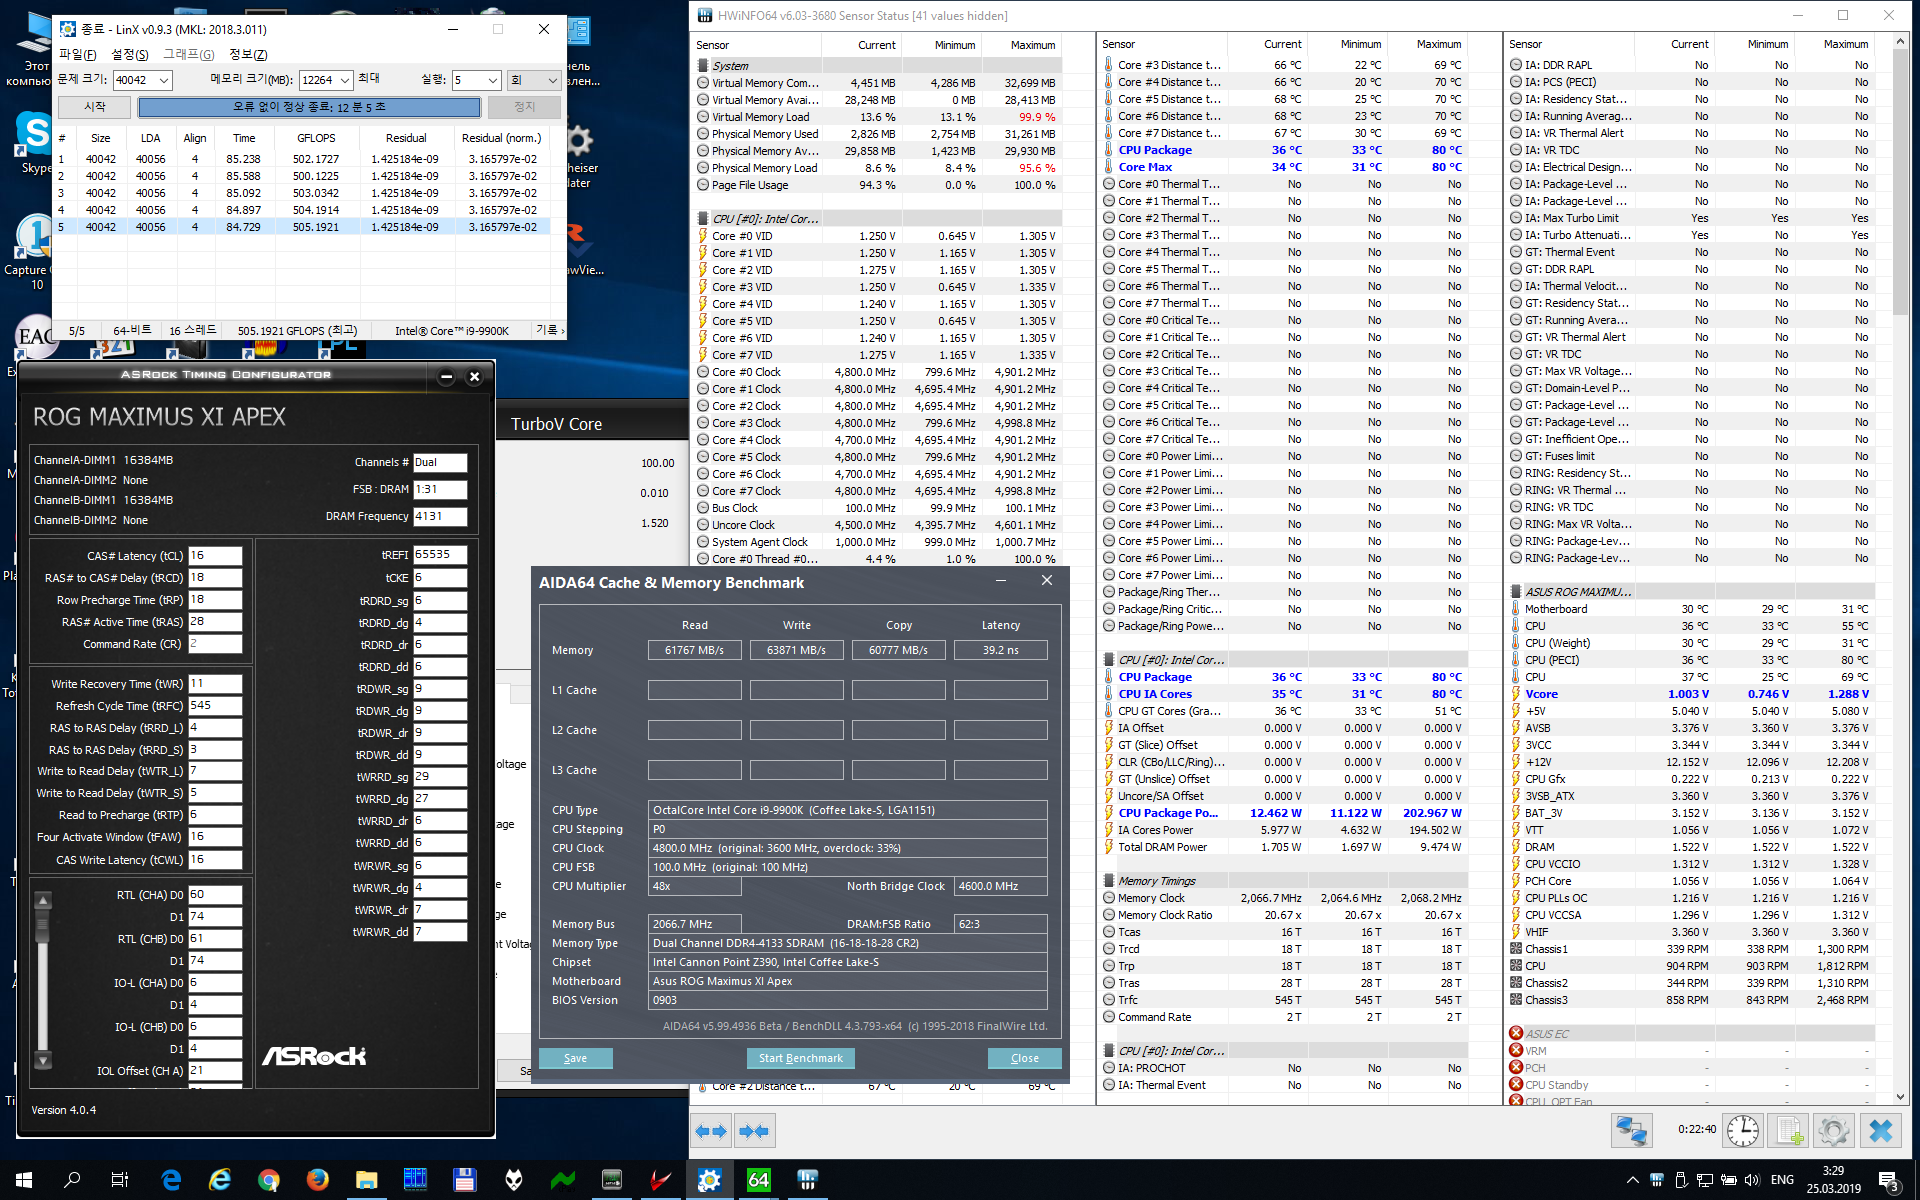Reset min/max values with clock icon
Screen dimensions: 1920x1200
click(1743, 1131)
